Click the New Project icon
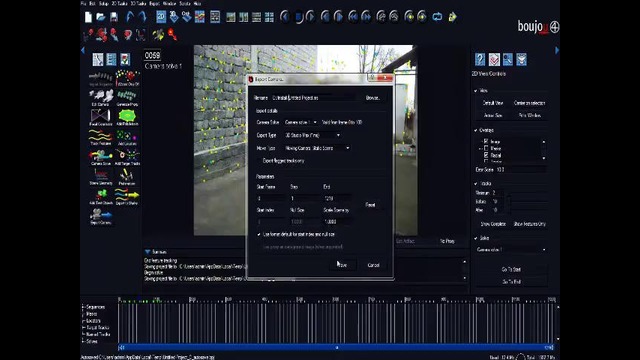The height and width of the screenshot is (360, 640). (88, 17)
